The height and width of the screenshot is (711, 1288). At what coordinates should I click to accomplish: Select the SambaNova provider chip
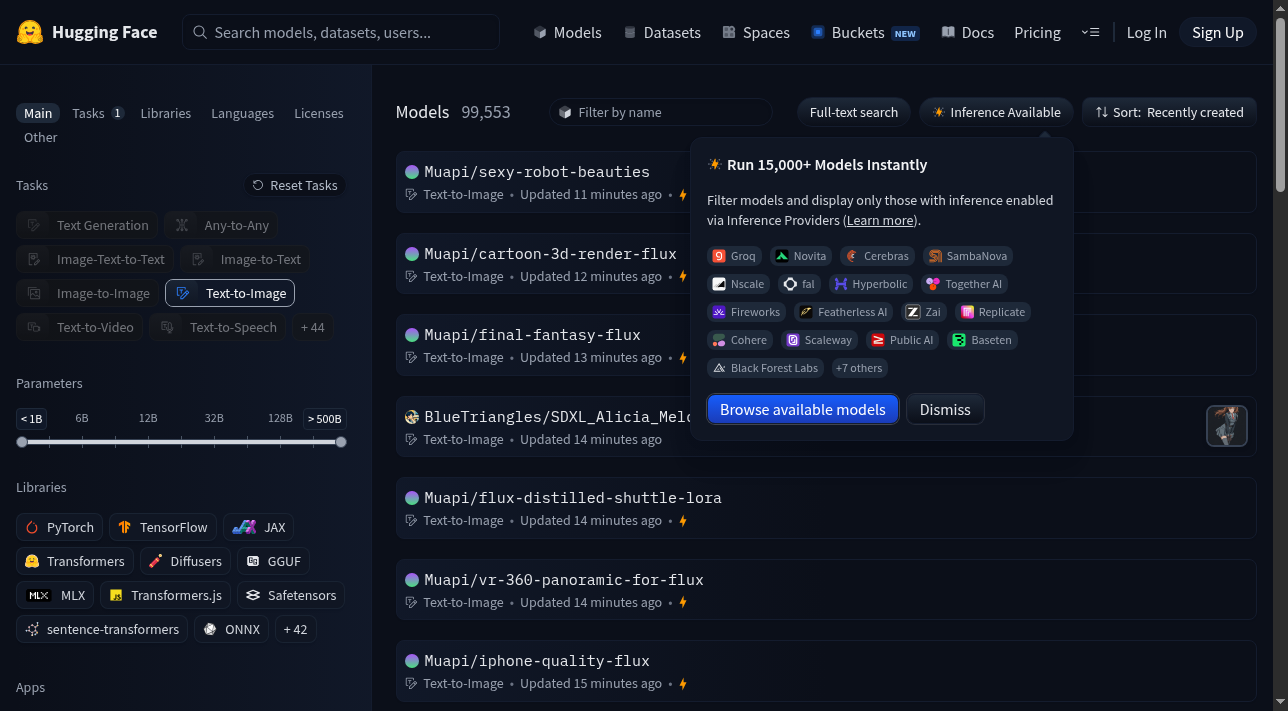[968, 256]
